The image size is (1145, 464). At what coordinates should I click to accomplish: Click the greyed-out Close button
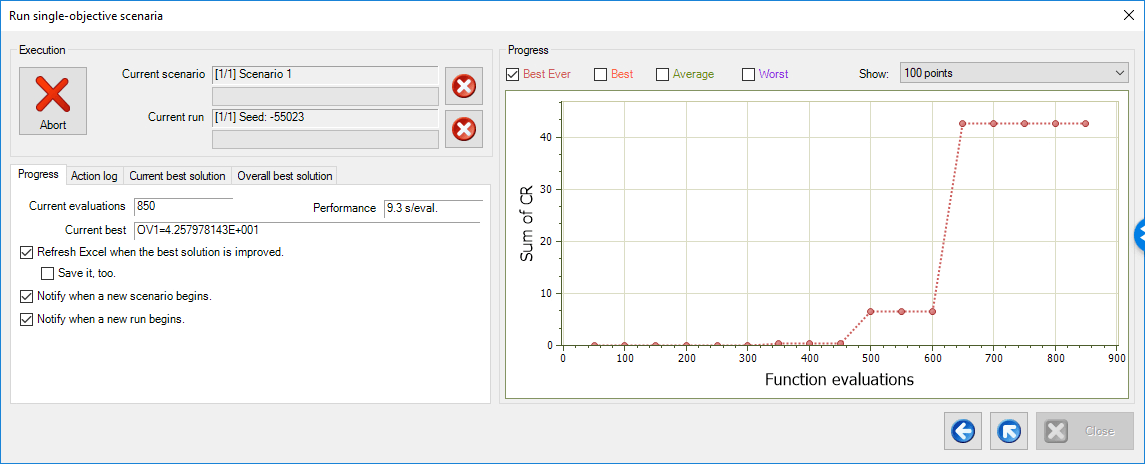pos(1084,431)
